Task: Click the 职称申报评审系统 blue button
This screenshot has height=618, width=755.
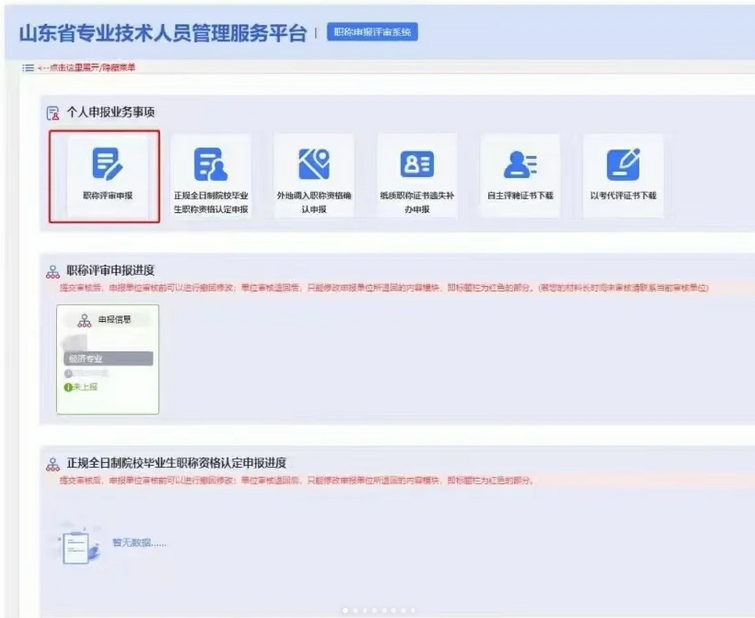Action: point(372,32)
